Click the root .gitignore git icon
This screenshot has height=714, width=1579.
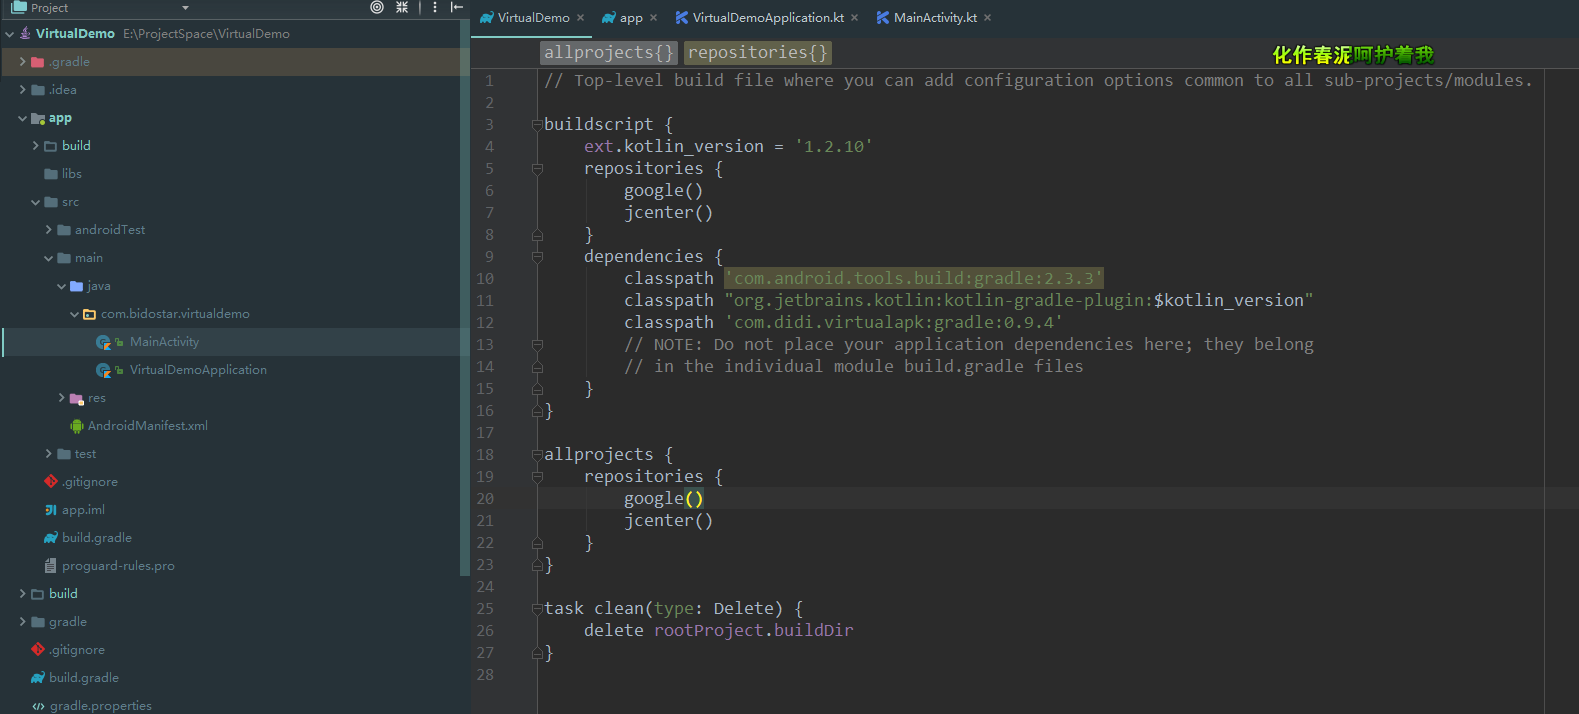[38, 650]
